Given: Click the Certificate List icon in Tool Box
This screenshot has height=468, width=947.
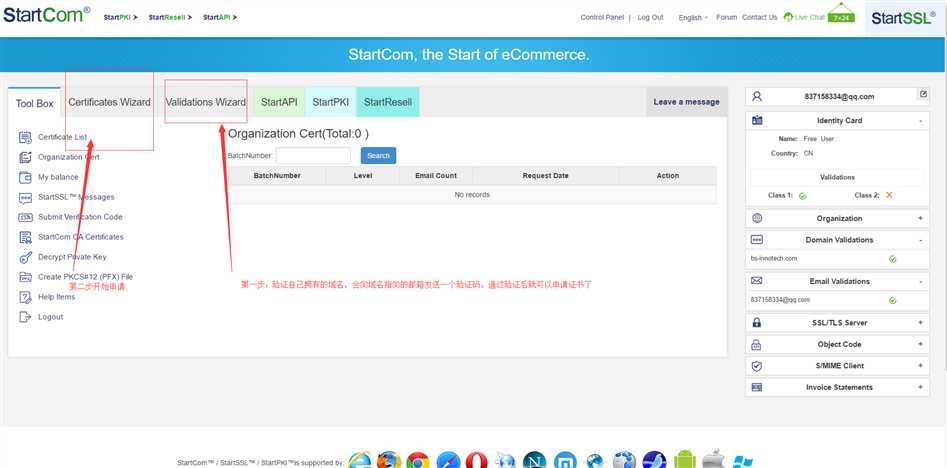Looking at the screenshot, I should tap(25, 137).
